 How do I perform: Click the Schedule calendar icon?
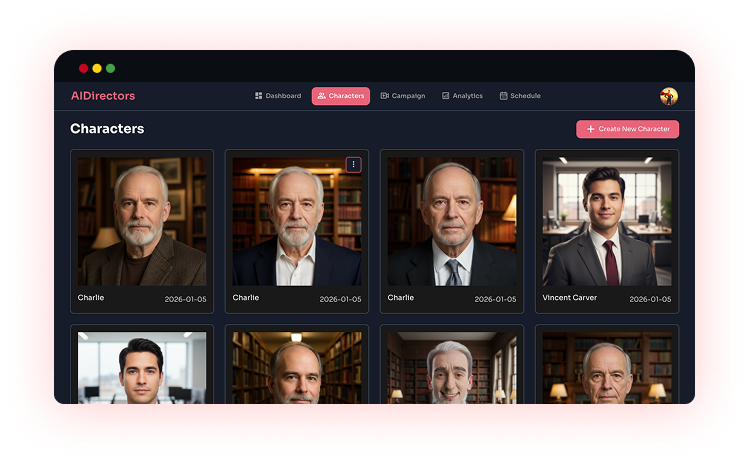tap(503, 96)
